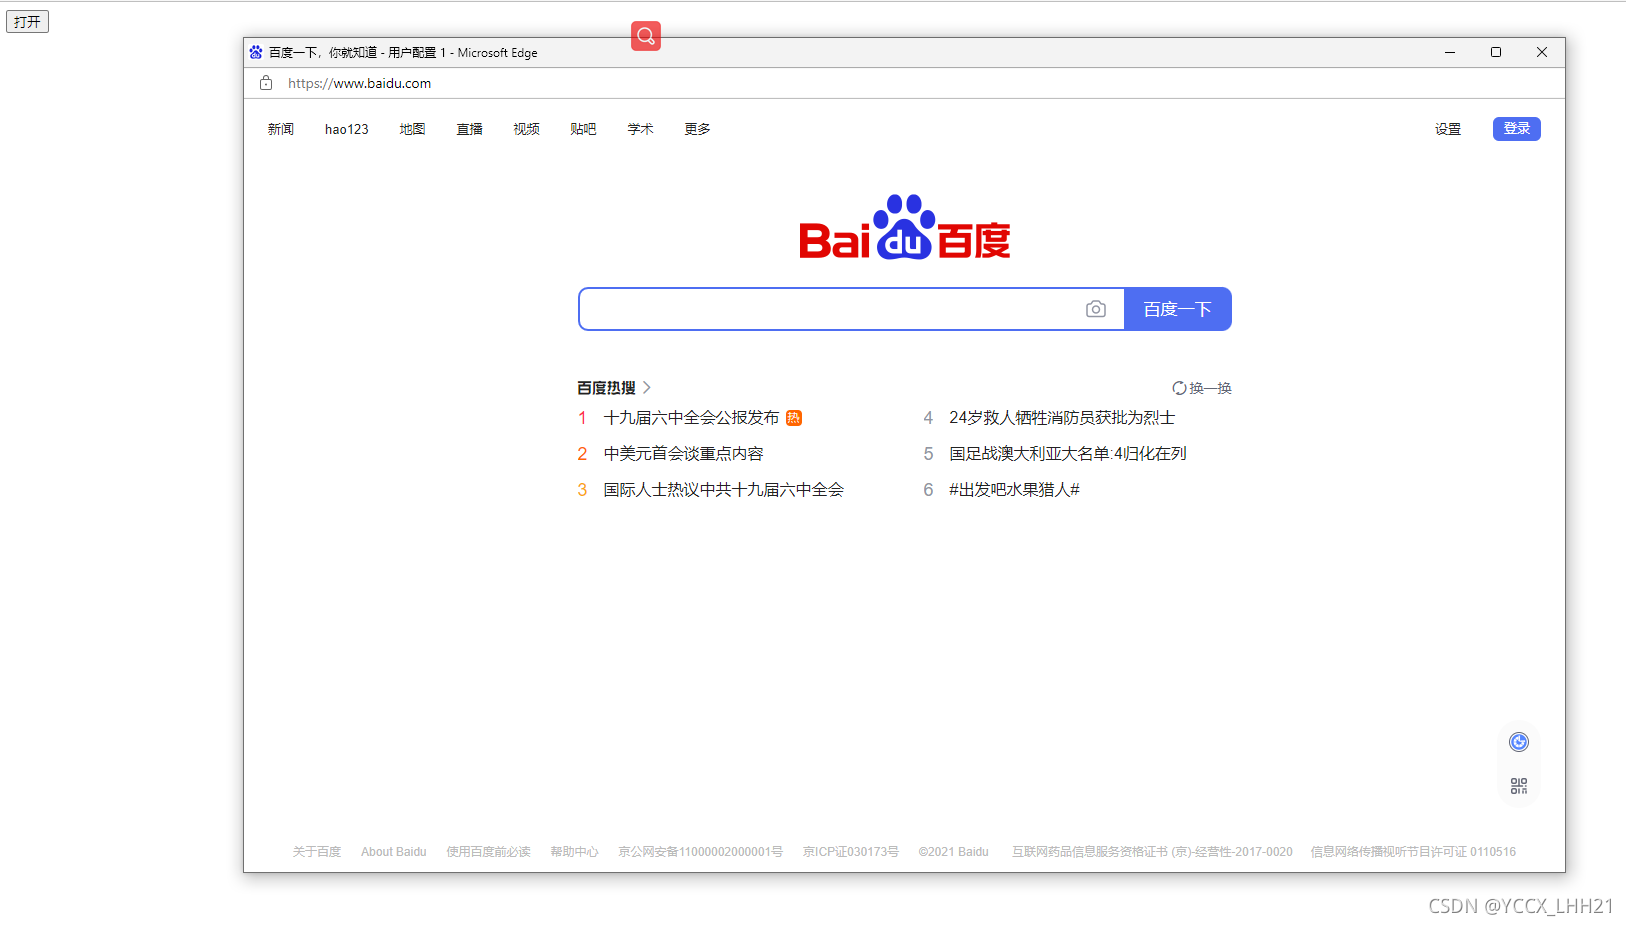Click footer link 京公网安备11000002000001号
Image resolution: width=1626 pixels, height=926 pixels.
click(x=700, y=852)
